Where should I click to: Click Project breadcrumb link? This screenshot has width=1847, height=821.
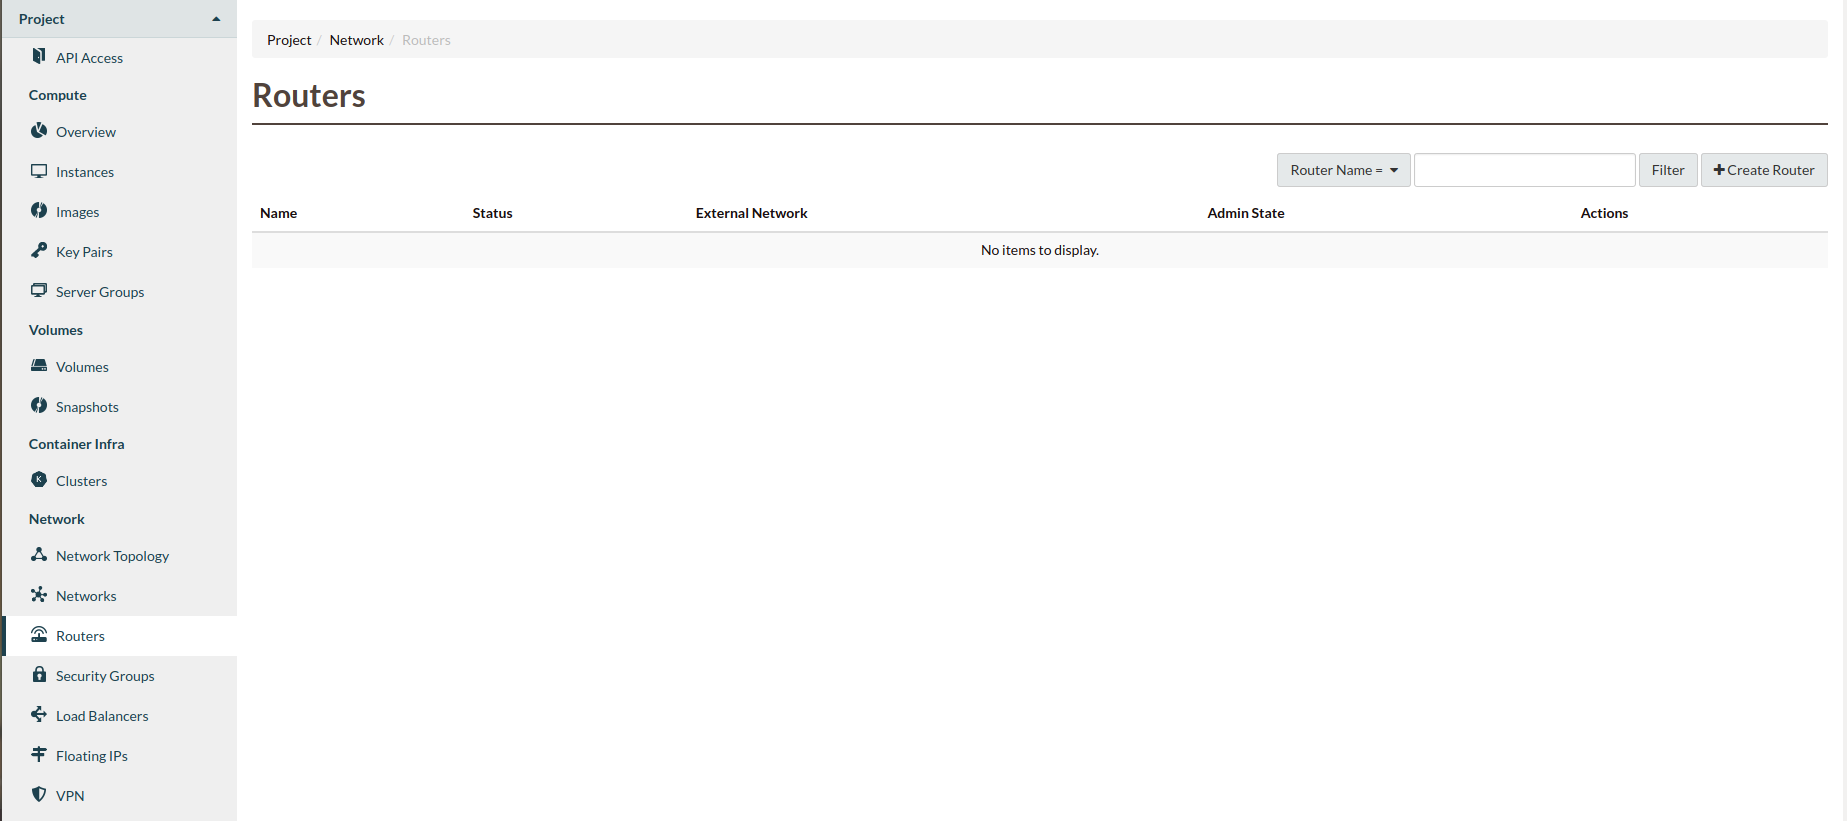289,40
